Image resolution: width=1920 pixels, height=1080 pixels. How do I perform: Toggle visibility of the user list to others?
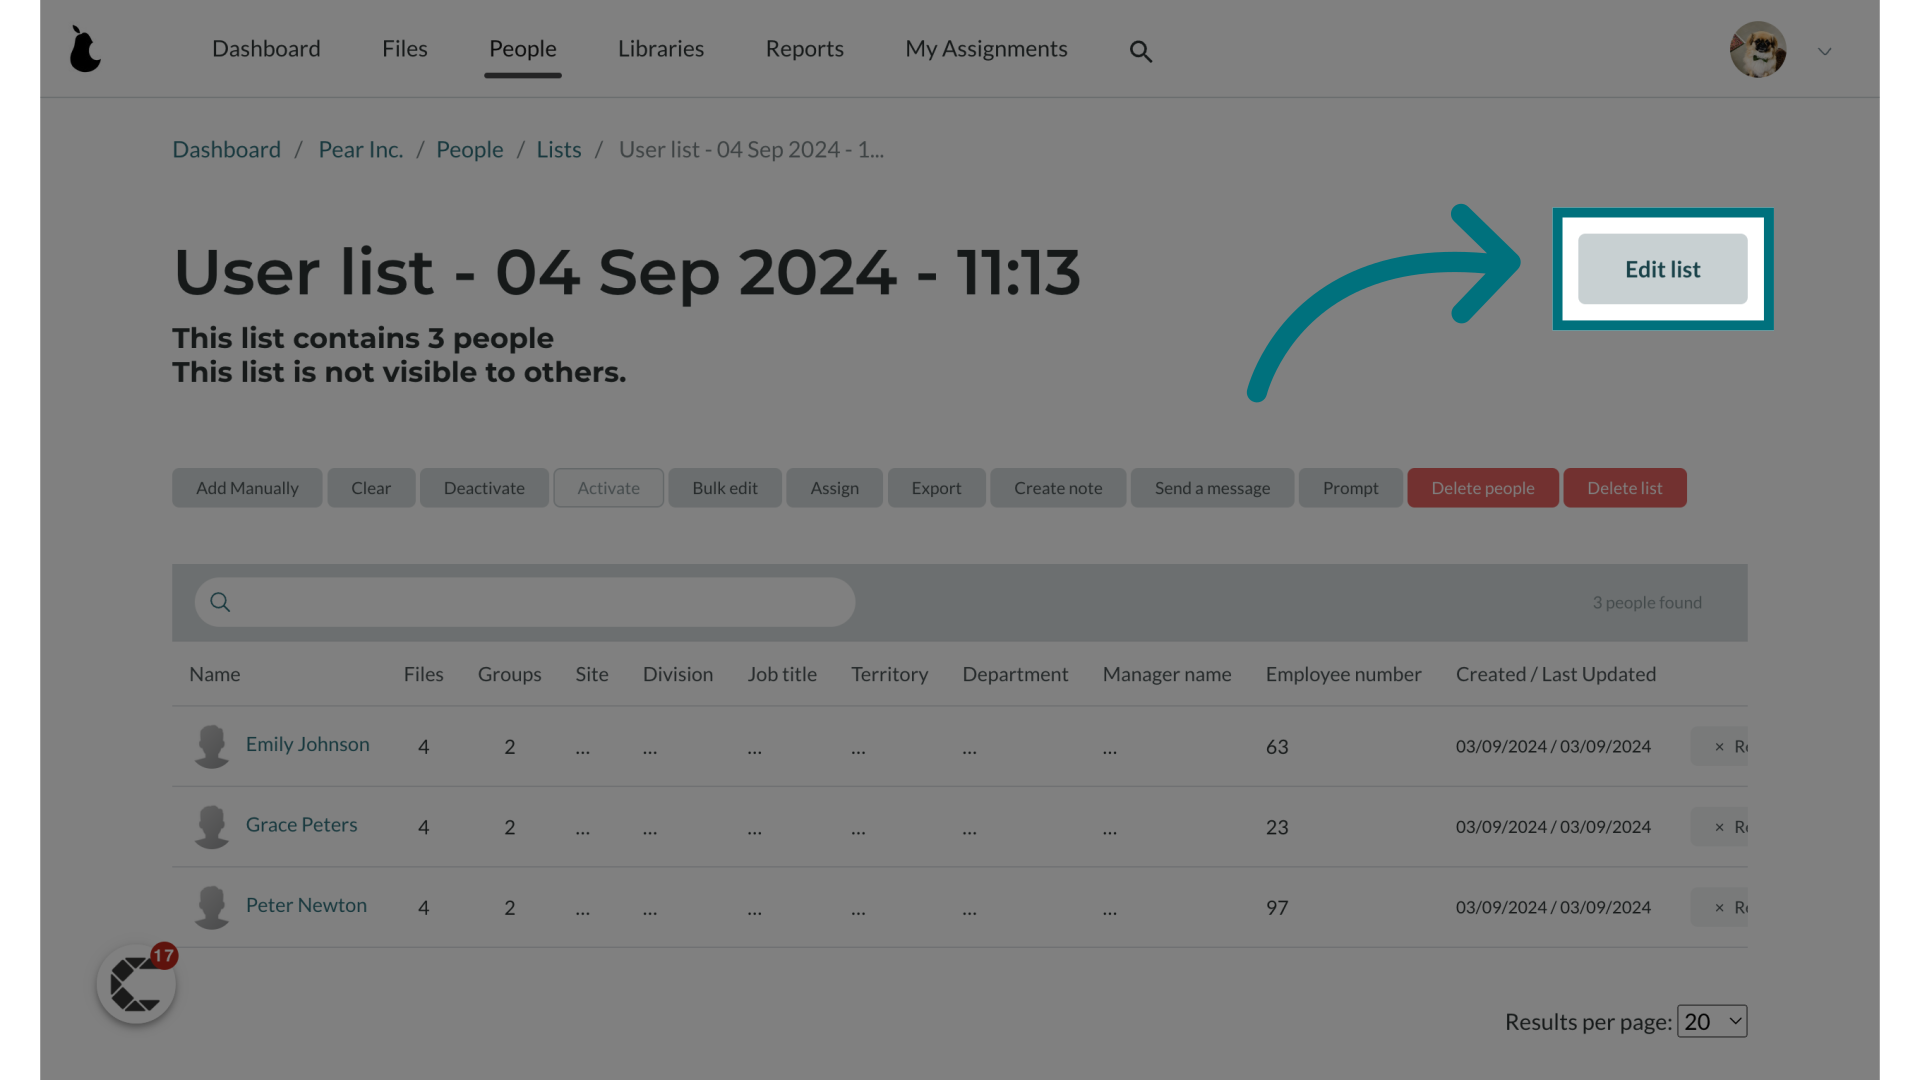pyautogui.click(x=1663, y=269)
